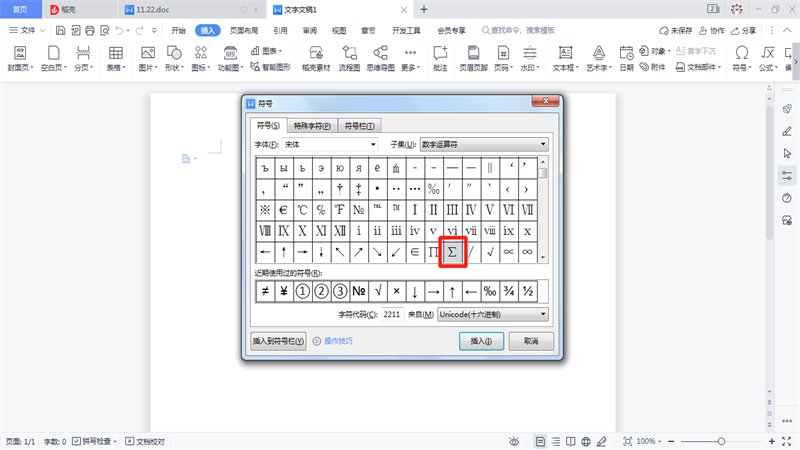Toggle document proofreading (文档校对) in status bar
The image size is (800, 450).
pyautogui.click(x=145, y=441)
